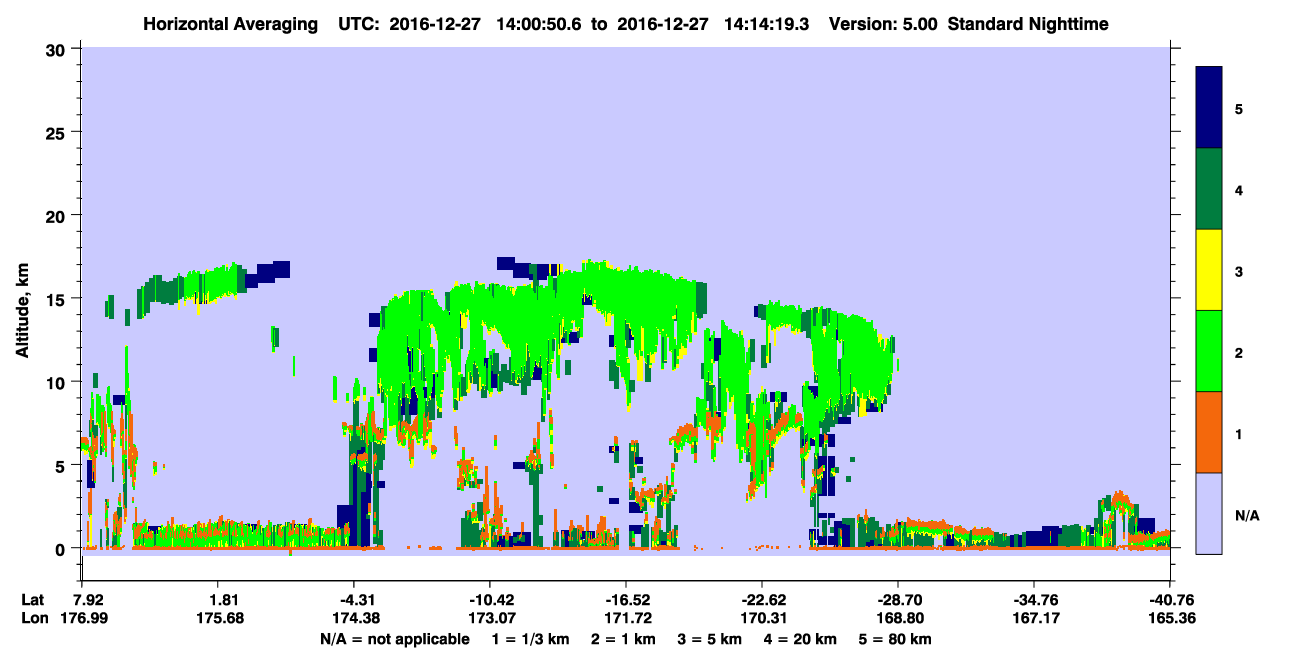Click the colorbar label '4'

pos(1239,190)
